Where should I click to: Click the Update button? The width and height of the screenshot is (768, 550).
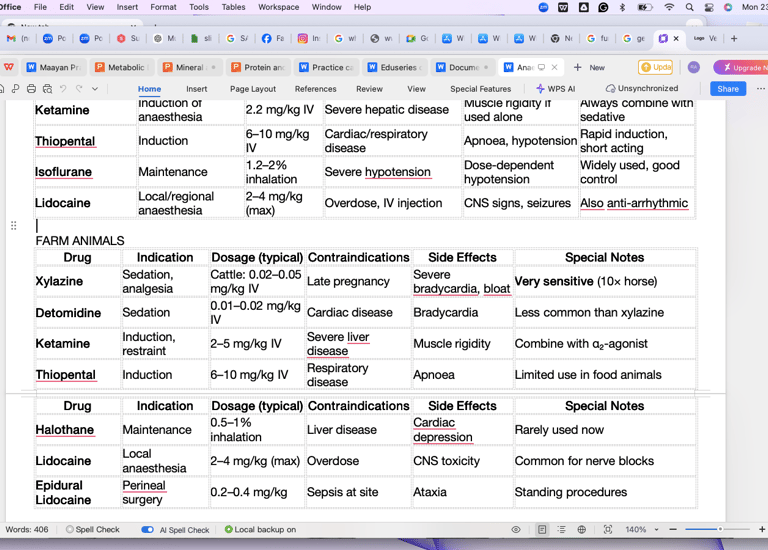tap(656, 67)
